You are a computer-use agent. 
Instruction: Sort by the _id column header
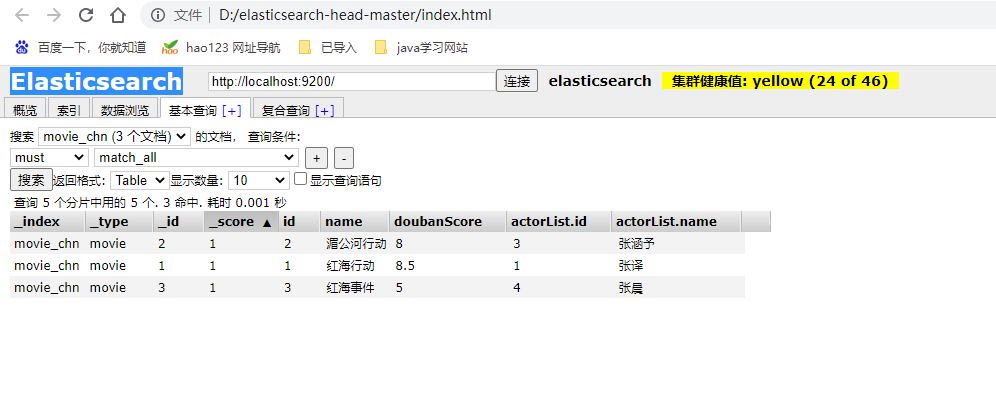[x=178, y=222]
